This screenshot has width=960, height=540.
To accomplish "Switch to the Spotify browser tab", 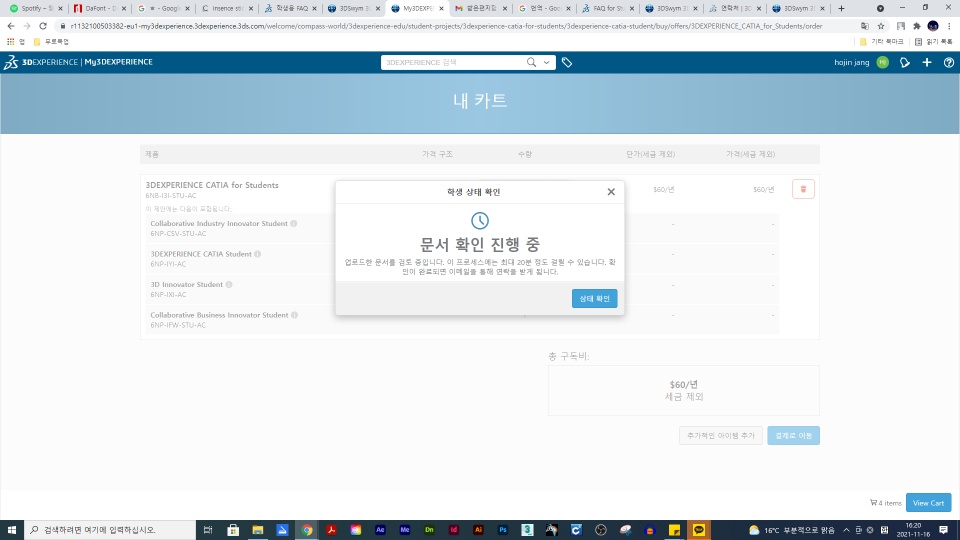I will point(36,9).
